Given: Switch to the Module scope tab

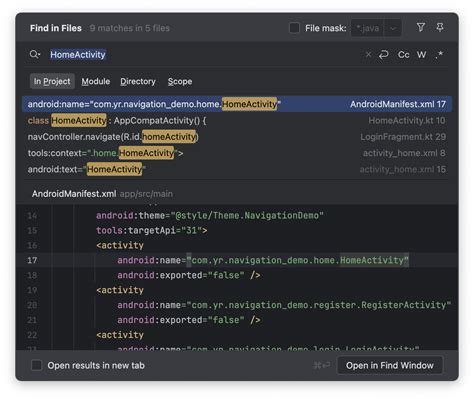Looking at the screenshot, I should tap(96, 81).
